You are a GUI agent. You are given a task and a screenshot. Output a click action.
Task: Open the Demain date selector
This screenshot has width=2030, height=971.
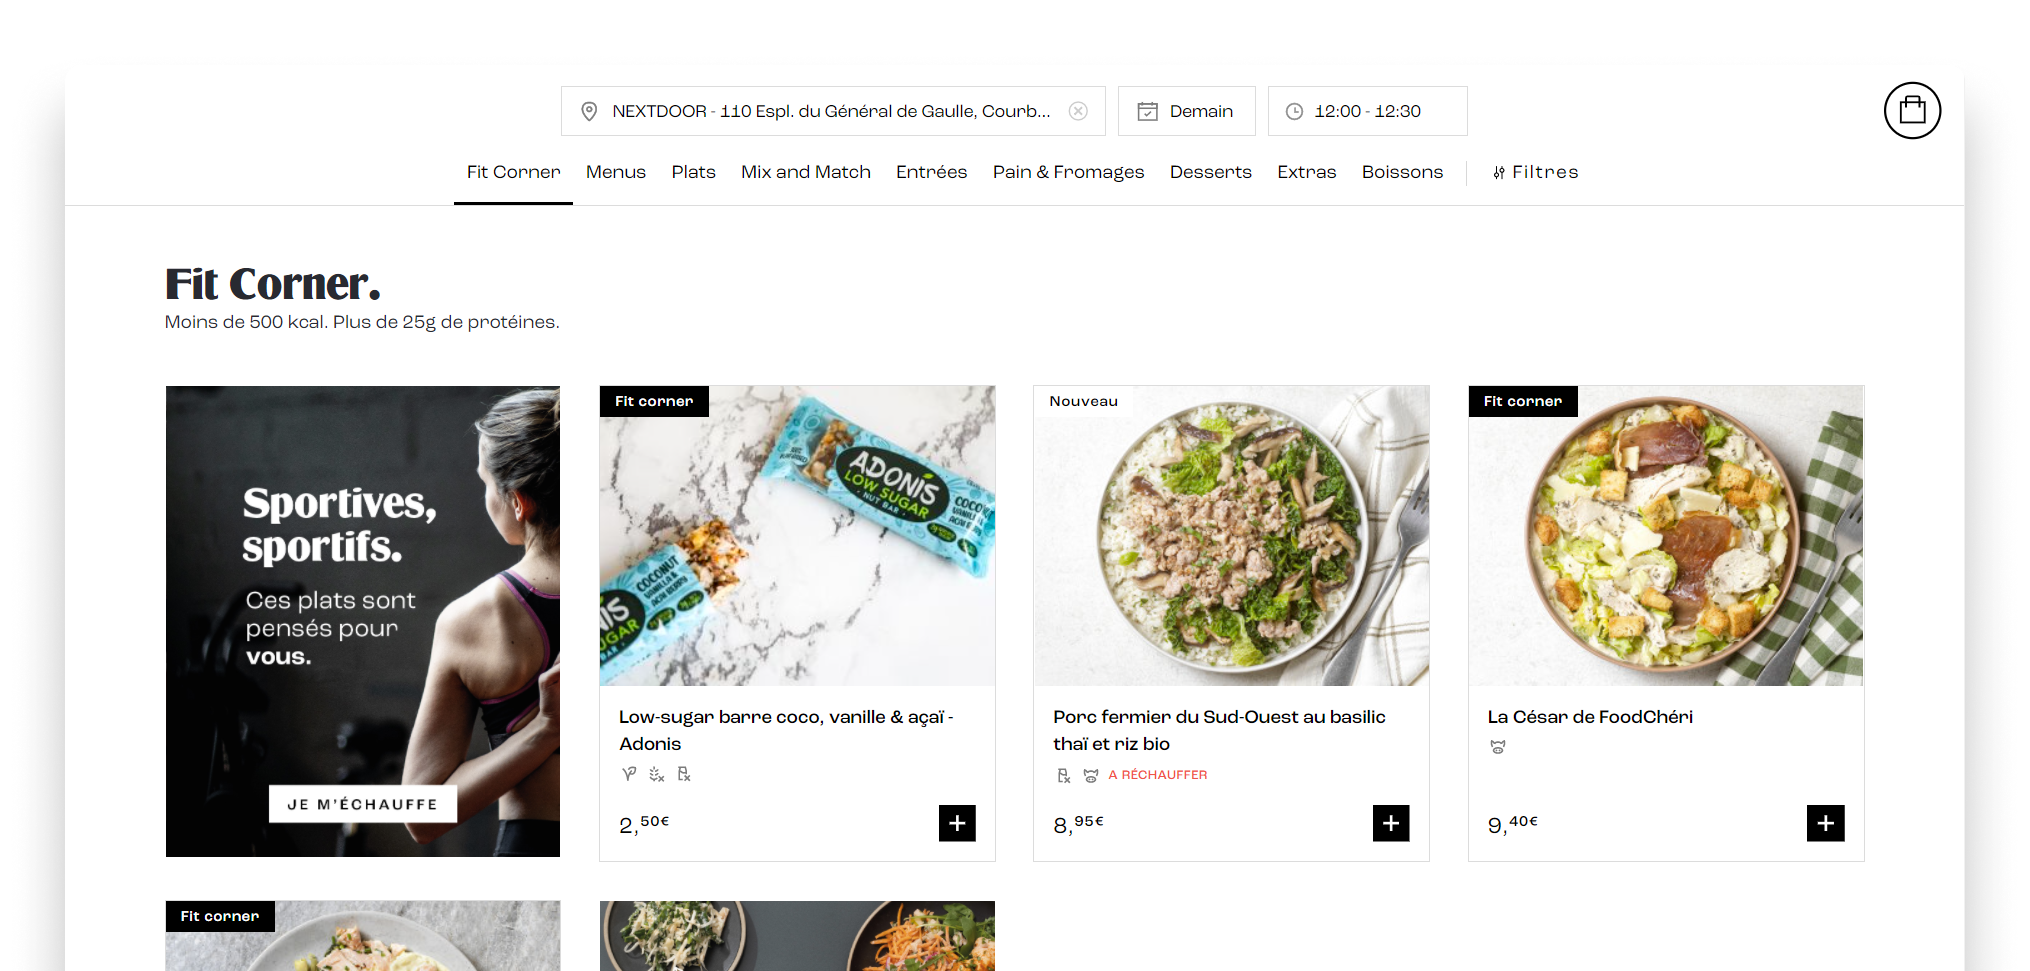pos(1187,111)
